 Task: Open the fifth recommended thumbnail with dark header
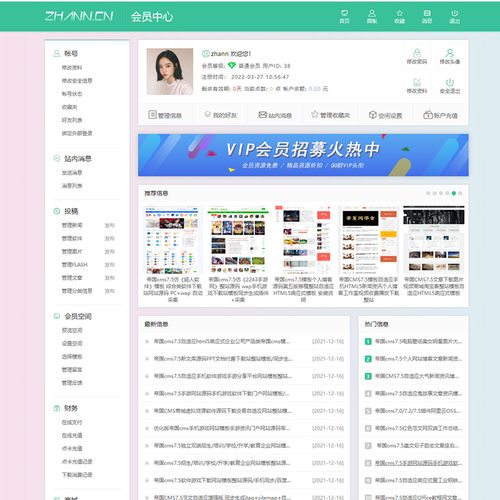point(434,240)
